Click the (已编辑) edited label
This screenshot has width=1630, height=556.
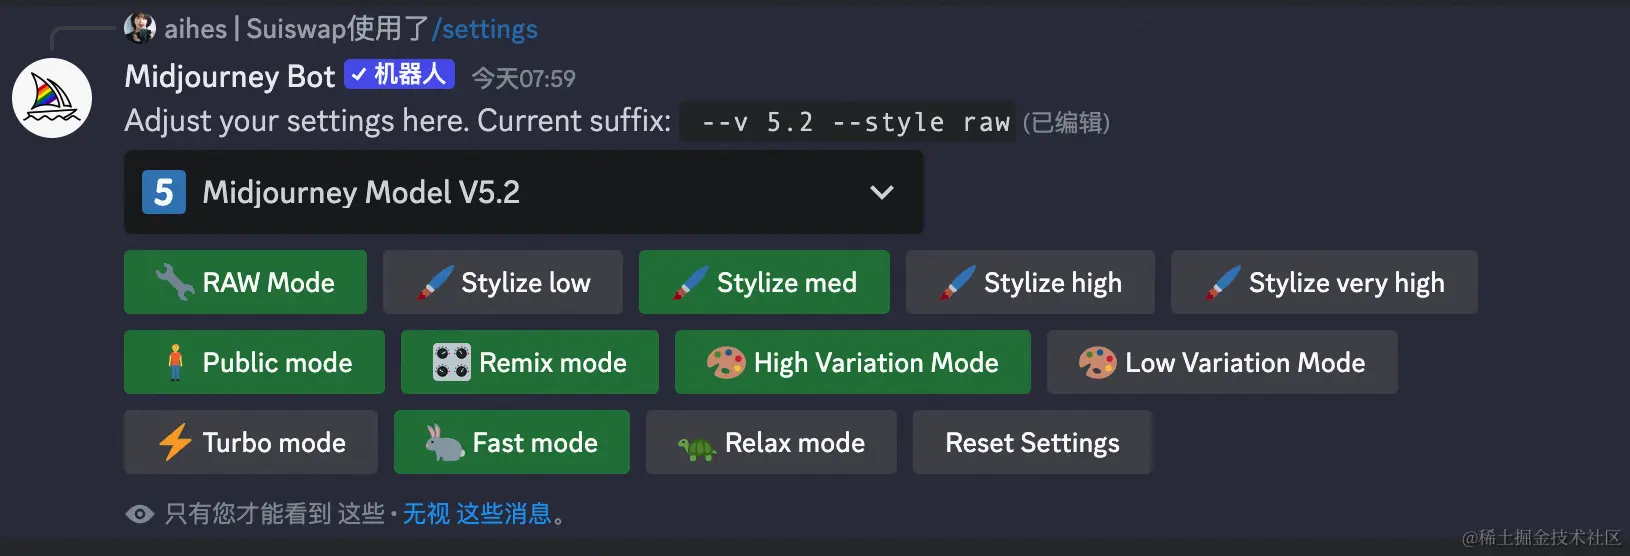tap(1066, 123)
